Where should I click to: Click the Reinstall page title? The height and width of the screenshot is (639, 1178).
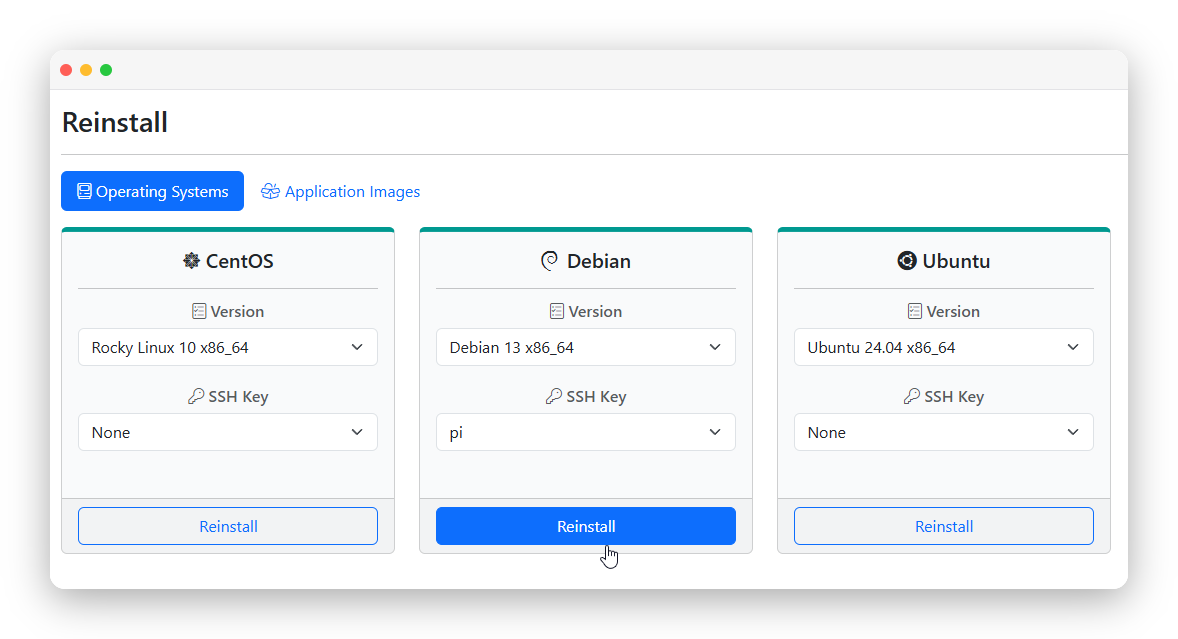(x=115, y=122)
